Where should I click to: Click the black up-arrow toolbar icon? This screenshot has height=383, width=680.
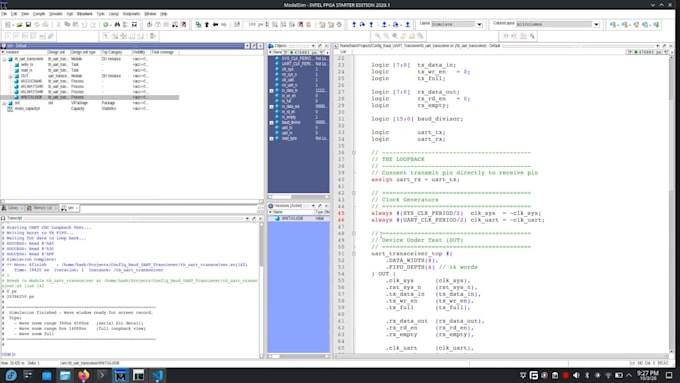pyautogui.click(x=207, y=25)
